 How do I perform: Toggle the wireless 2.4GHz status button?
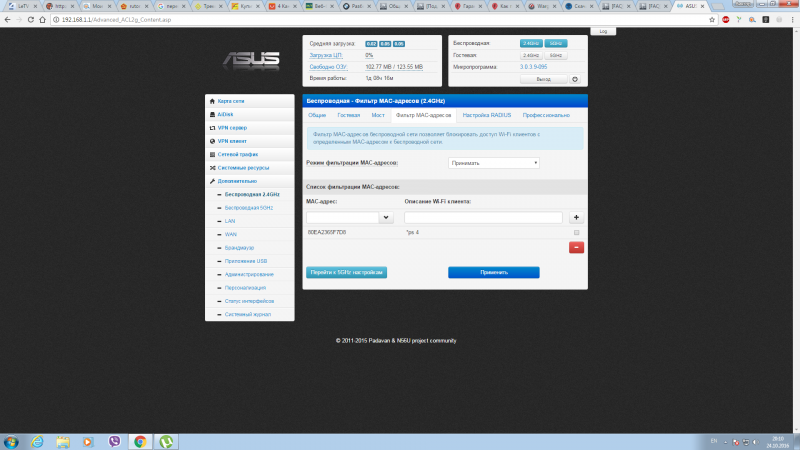(x=532, y=44)
